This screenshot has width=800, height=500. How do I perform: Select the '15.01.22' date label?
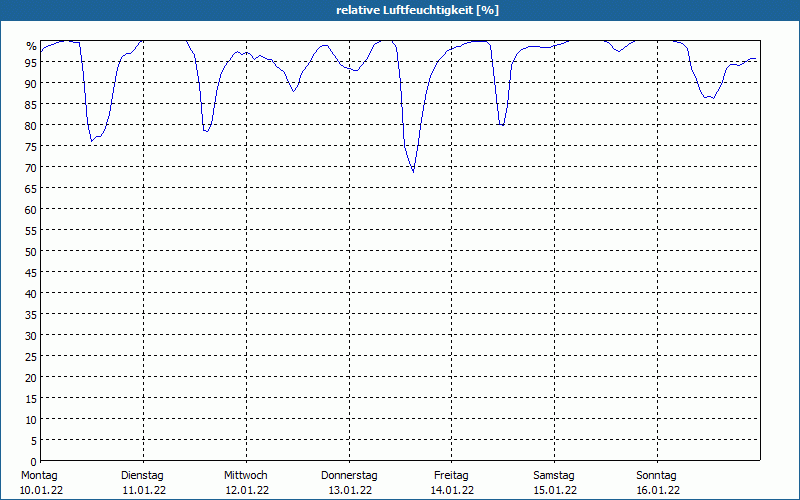pos(555,490)
